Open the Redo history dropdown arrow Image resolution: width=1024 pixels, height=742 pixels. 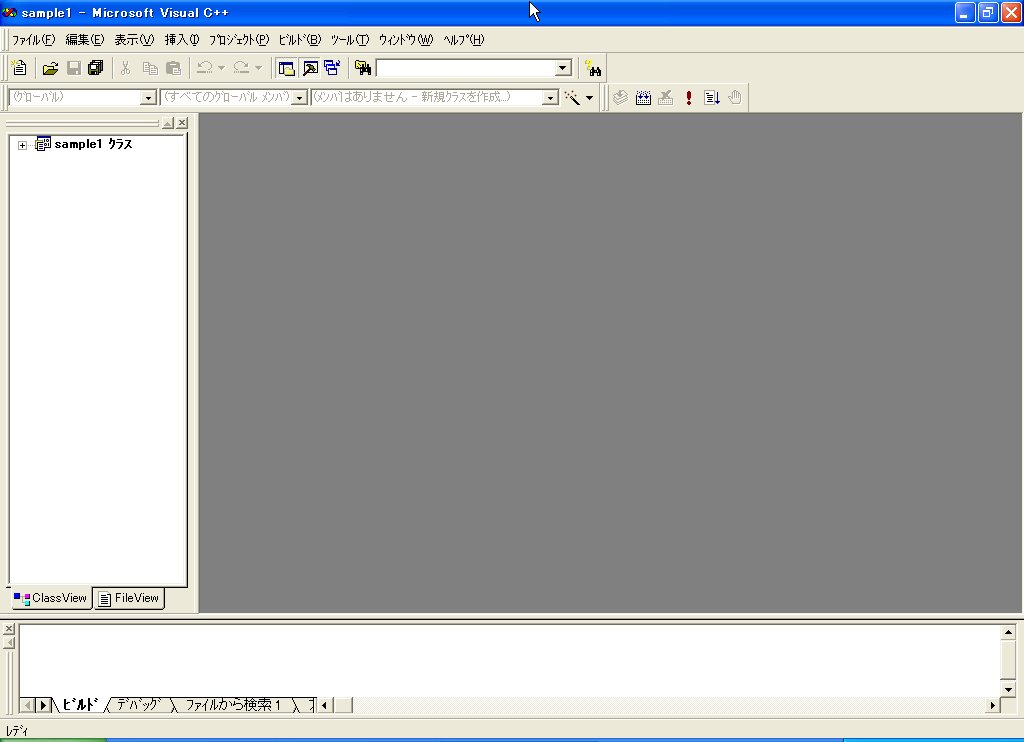[x=259, y=68]
